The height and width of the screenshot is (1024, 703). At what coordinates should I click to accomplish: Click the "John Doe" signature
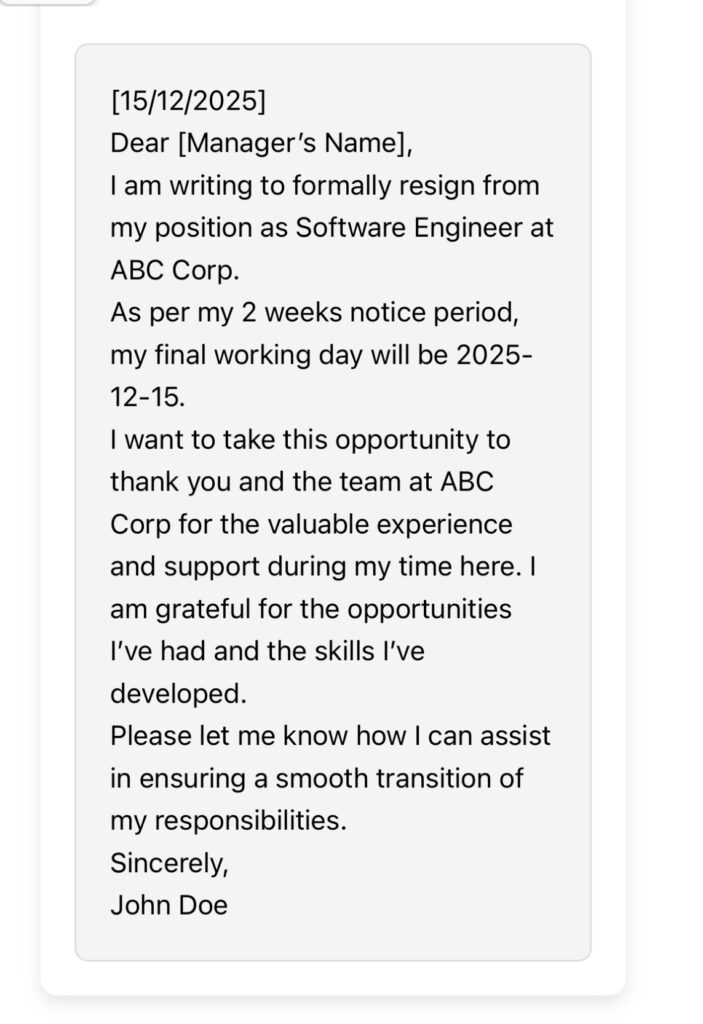[169, 906]
